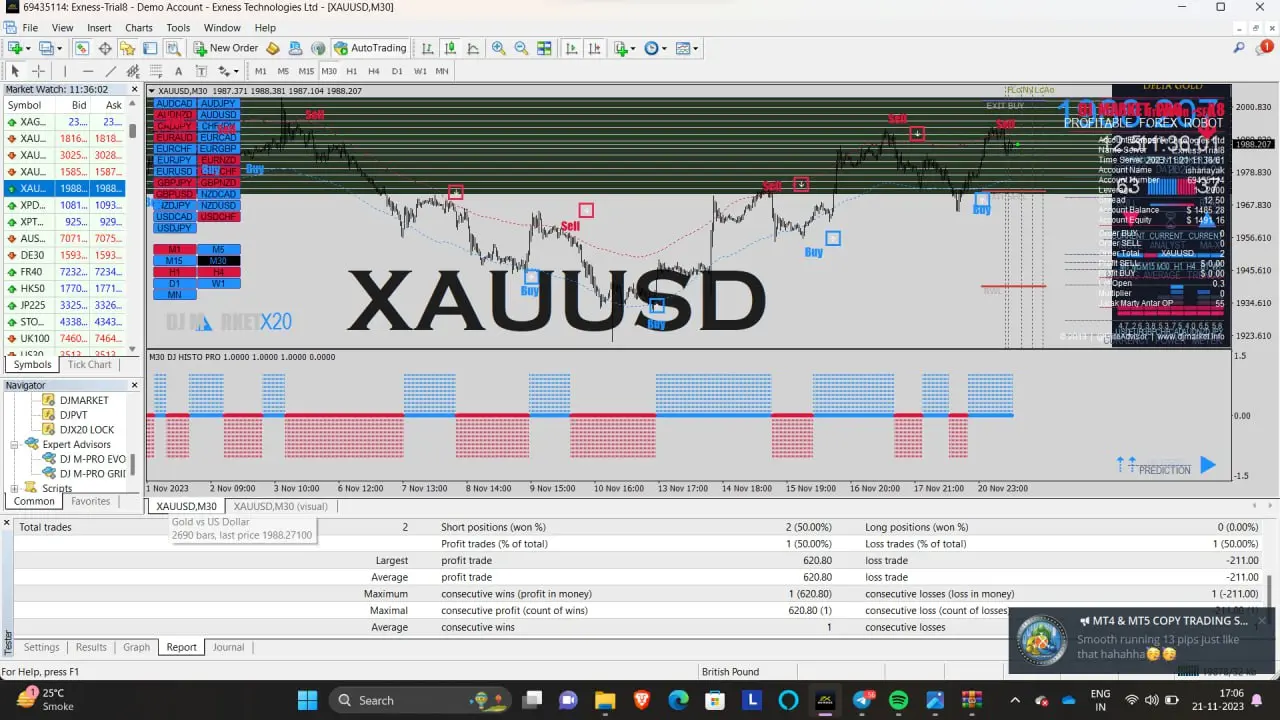Toggle the chart shift icon

tap(594, 48)
